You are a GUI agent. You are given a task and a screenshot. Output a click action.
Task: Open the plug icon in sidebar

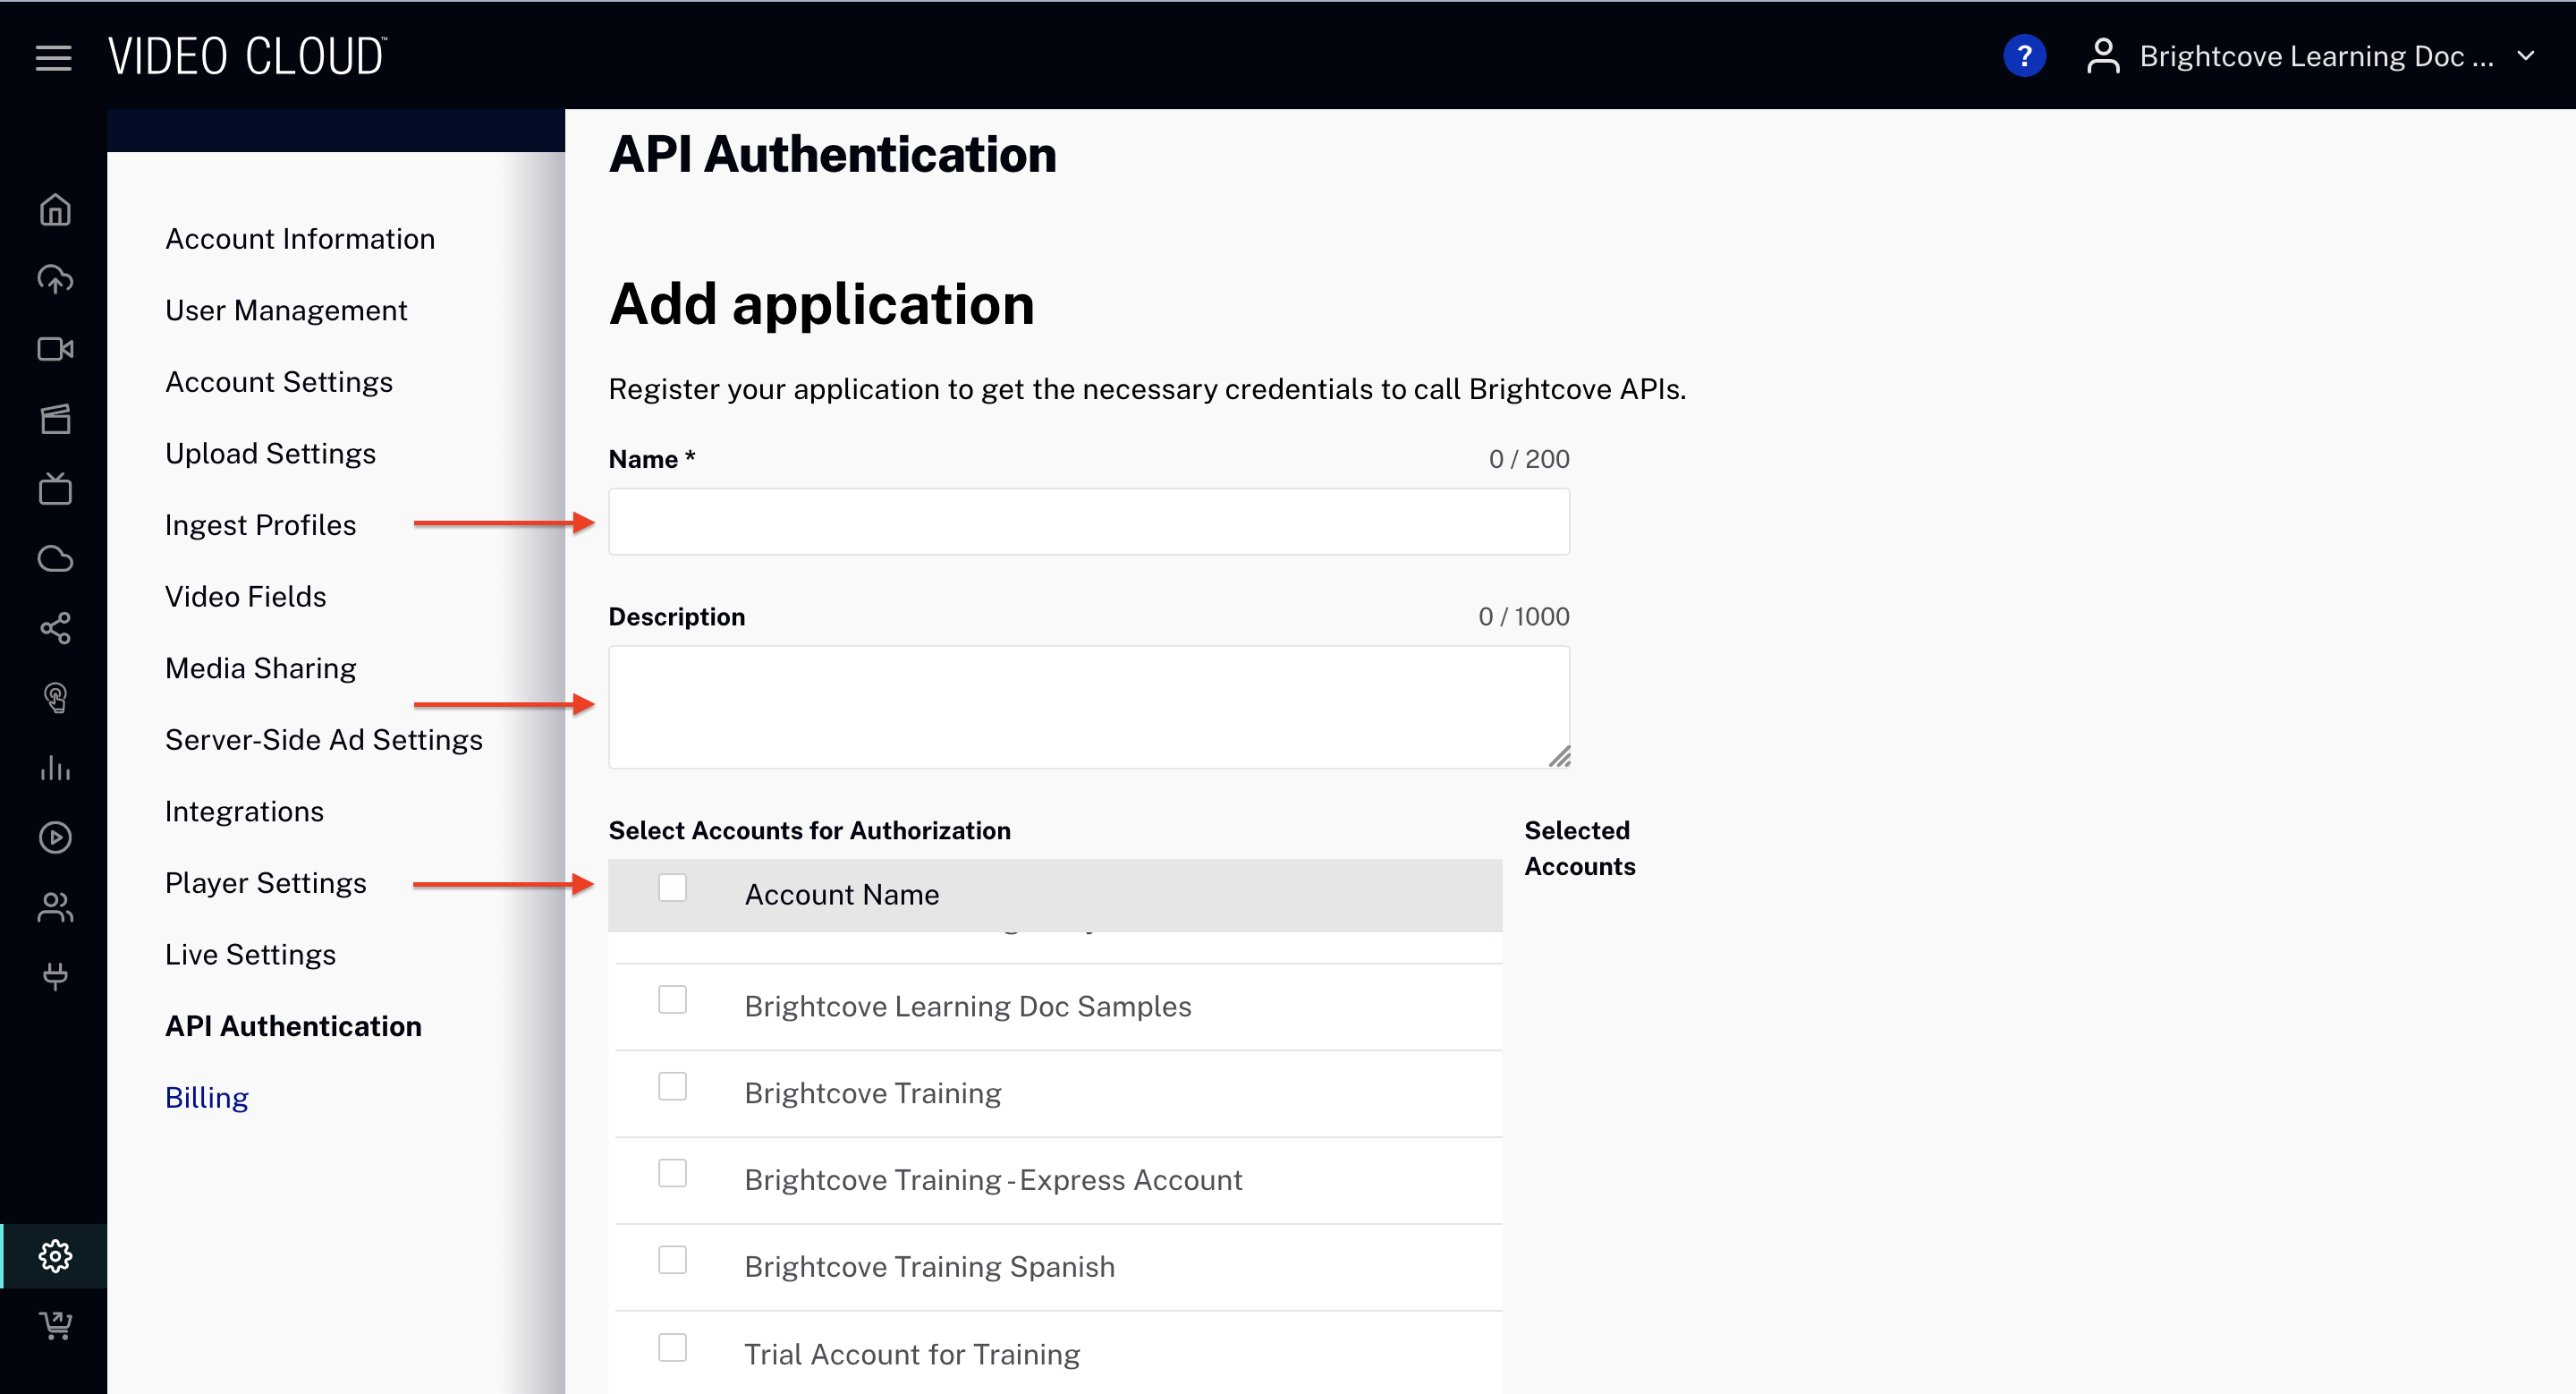[x=55, y=976]
